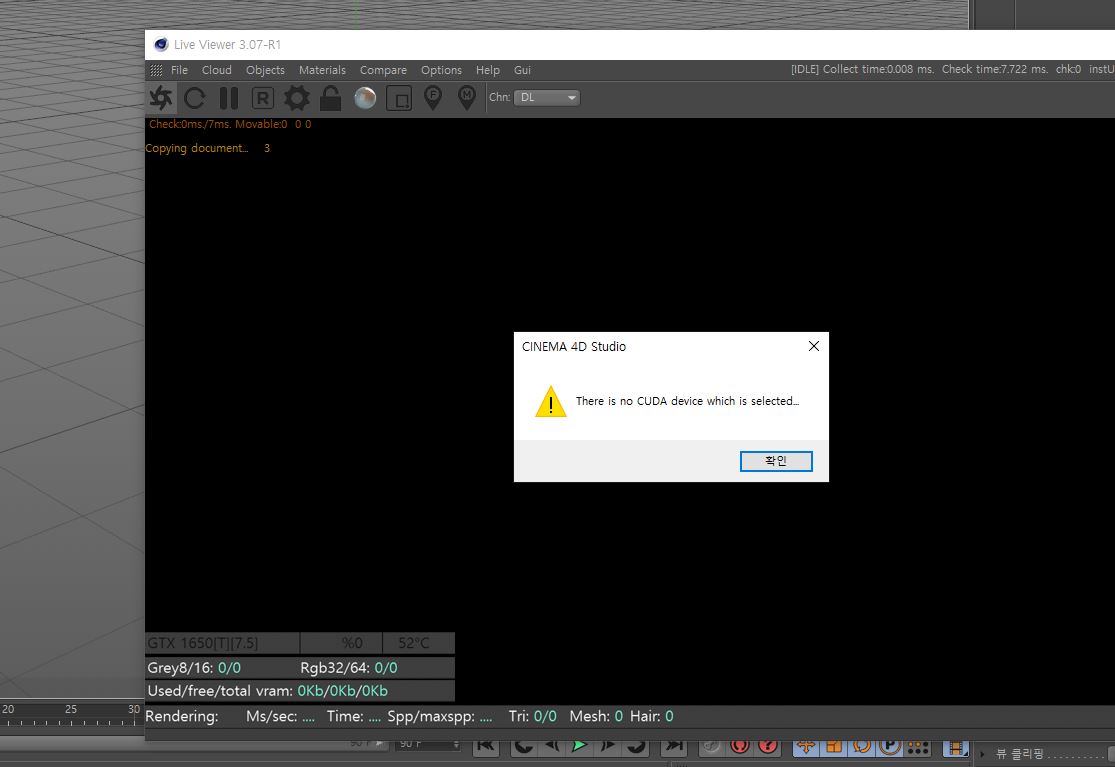Click the timeline frame 25 marker

[70, 709]
